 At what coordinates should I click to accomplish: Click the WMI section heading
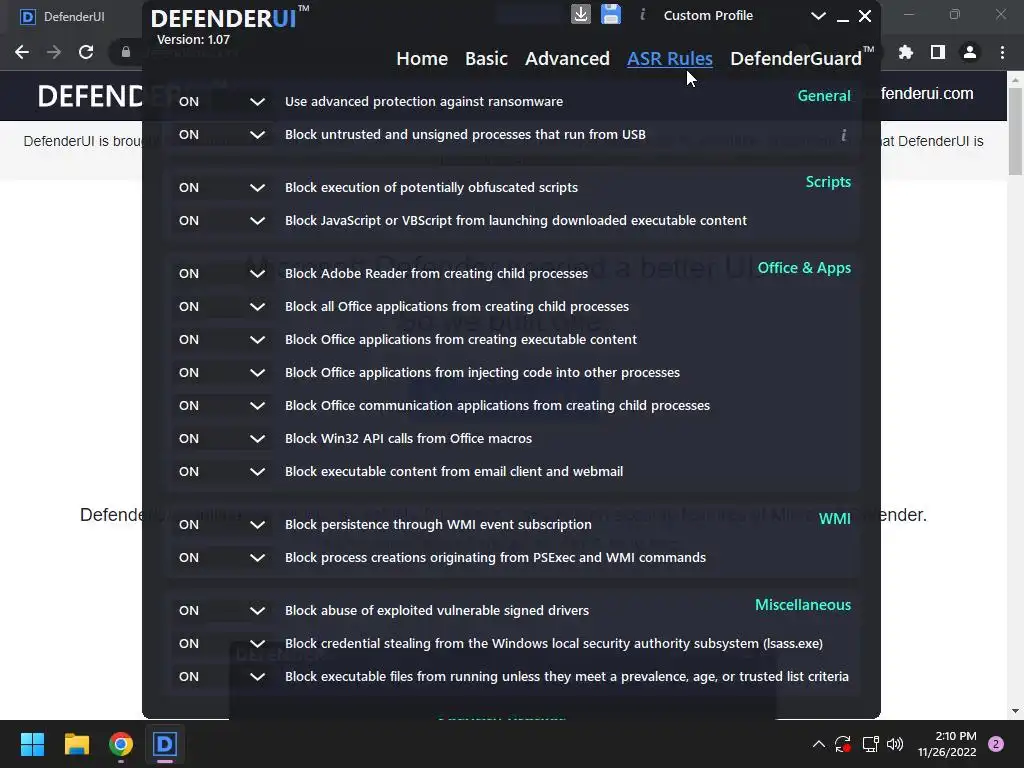835,519
